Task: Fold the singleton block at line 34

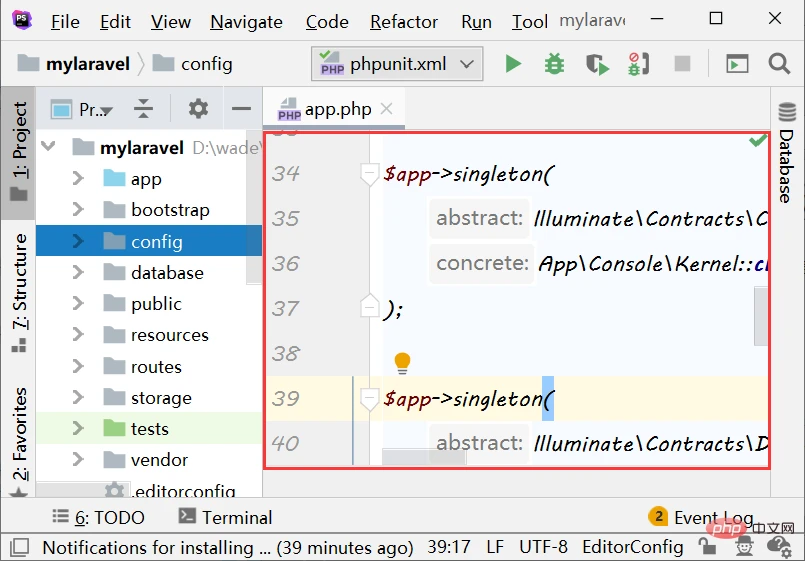Action: tap(370, 174)
